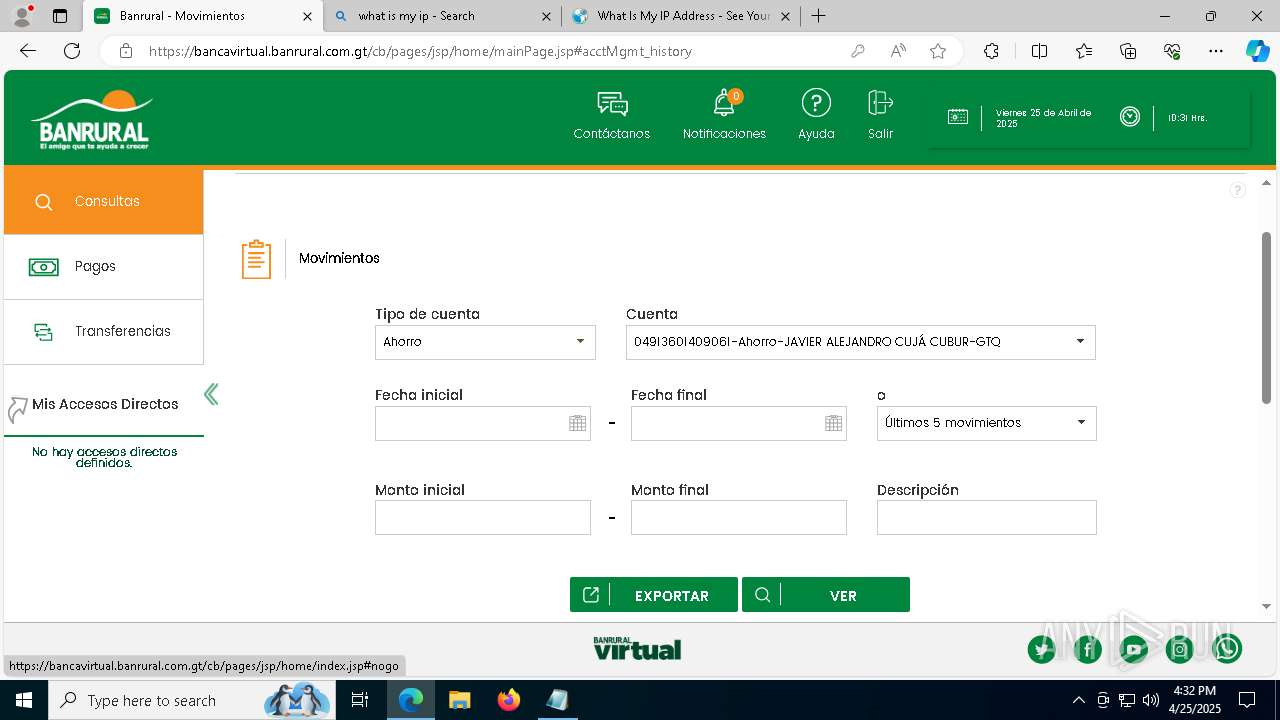Screen dimensions: 1280x720
Task: Click the Monto inicial input field
Action: point(483,518)
